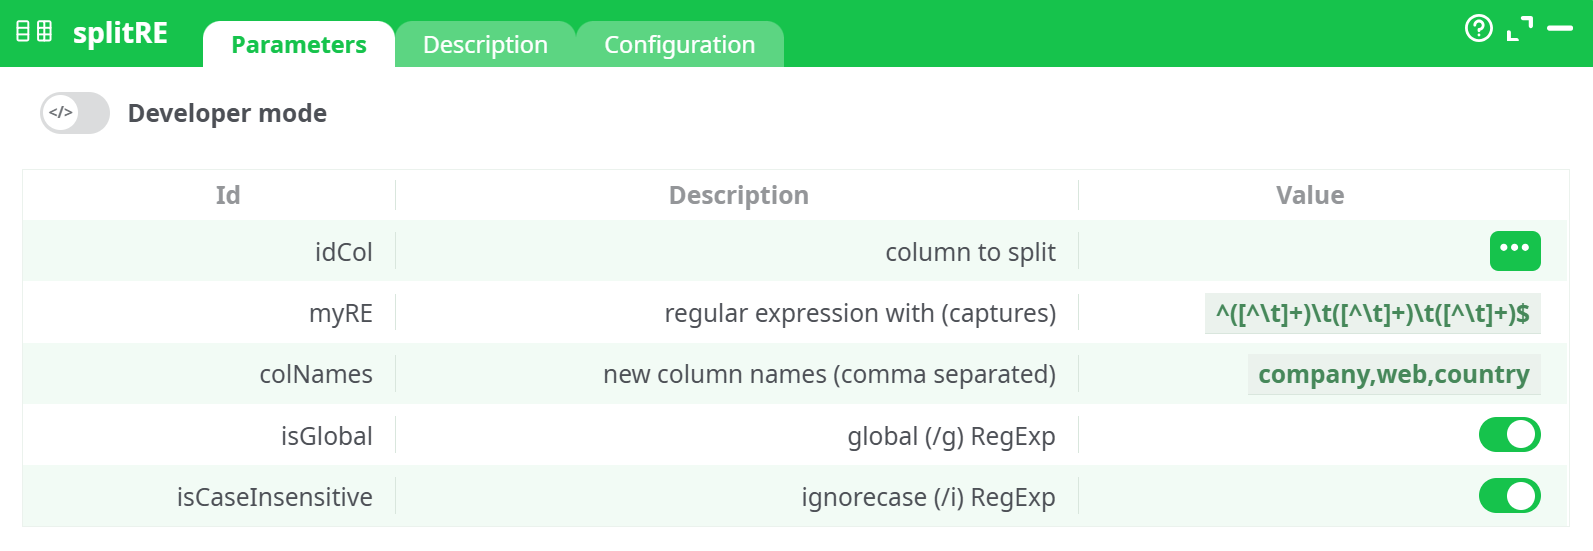Screen dimensions: 1593x551
Task: Open idCol column selector ellipsis button
Action: point(1514,251)
